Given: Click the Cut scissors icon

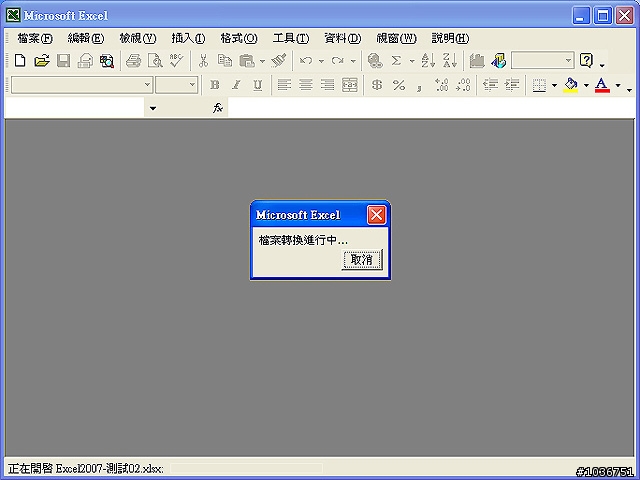Looking at the screenshot, I should pos(203,61).
